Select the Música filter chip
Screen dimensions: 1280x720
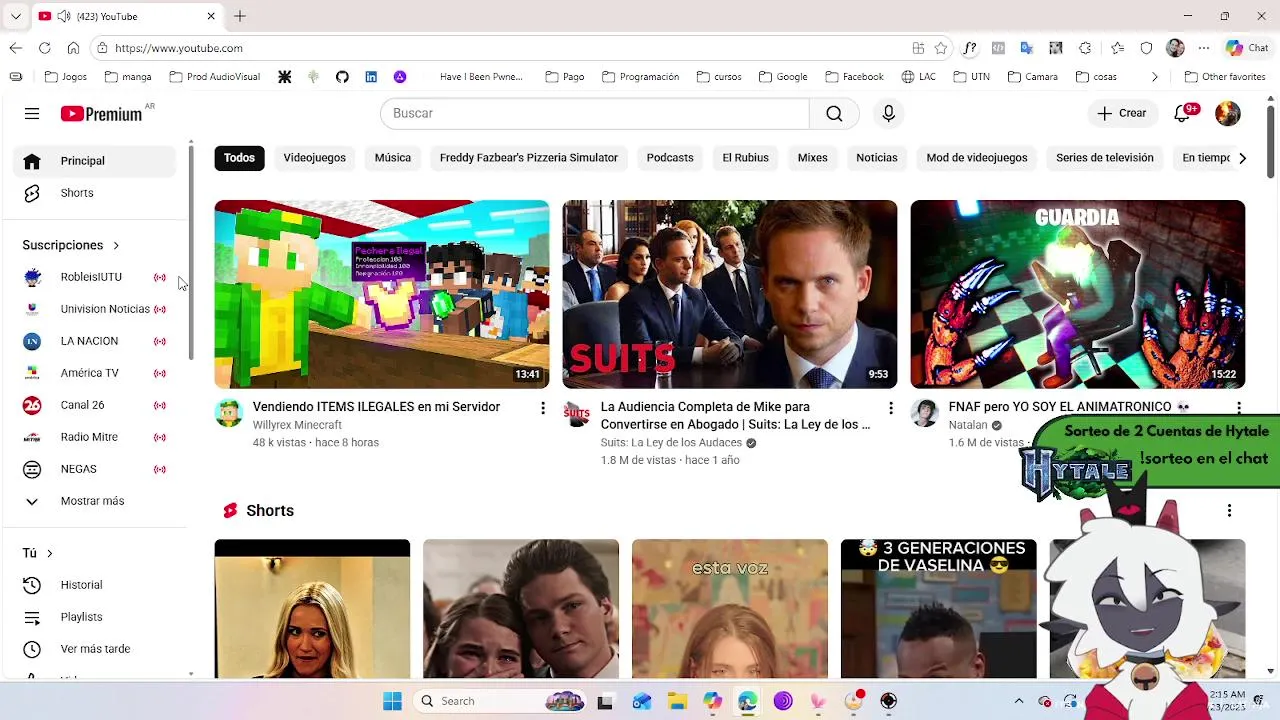click(393, 158)
